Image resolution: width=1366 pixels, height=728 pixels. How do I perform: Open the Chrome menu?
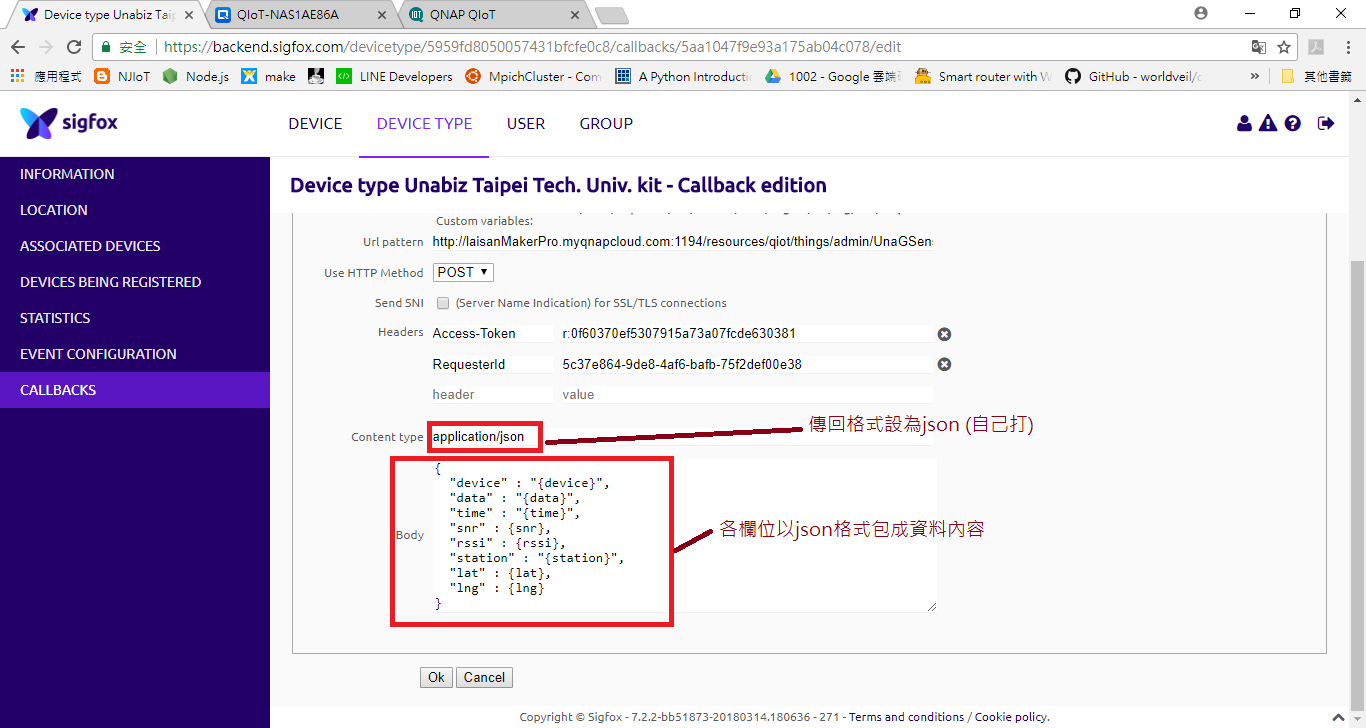pyautogui.click(x=1347, y=47)
